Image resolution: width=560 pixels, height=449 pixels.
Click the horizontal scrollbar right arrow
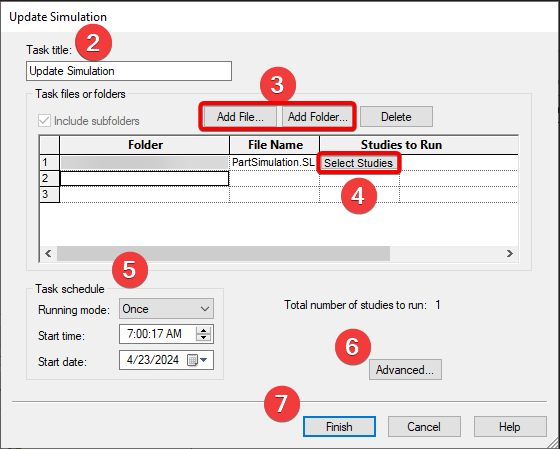(510, 253)
